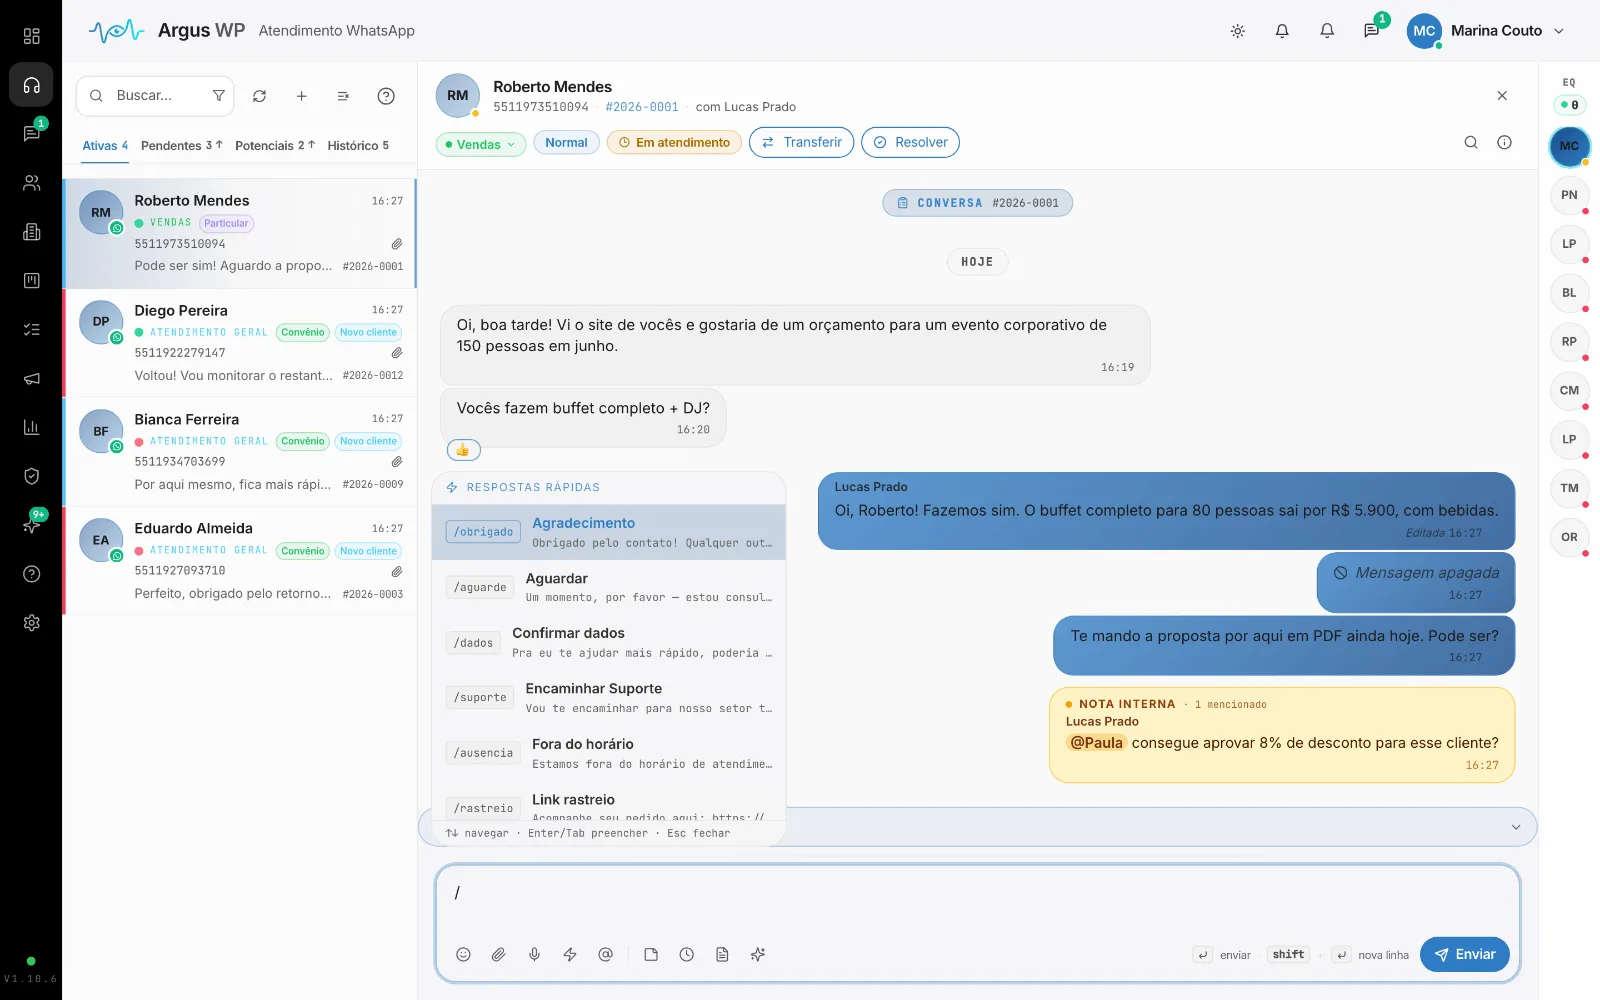Start a new conversation with plus icon
The width and height of the screenshot is (1600, 1000).
click(301, 96)
